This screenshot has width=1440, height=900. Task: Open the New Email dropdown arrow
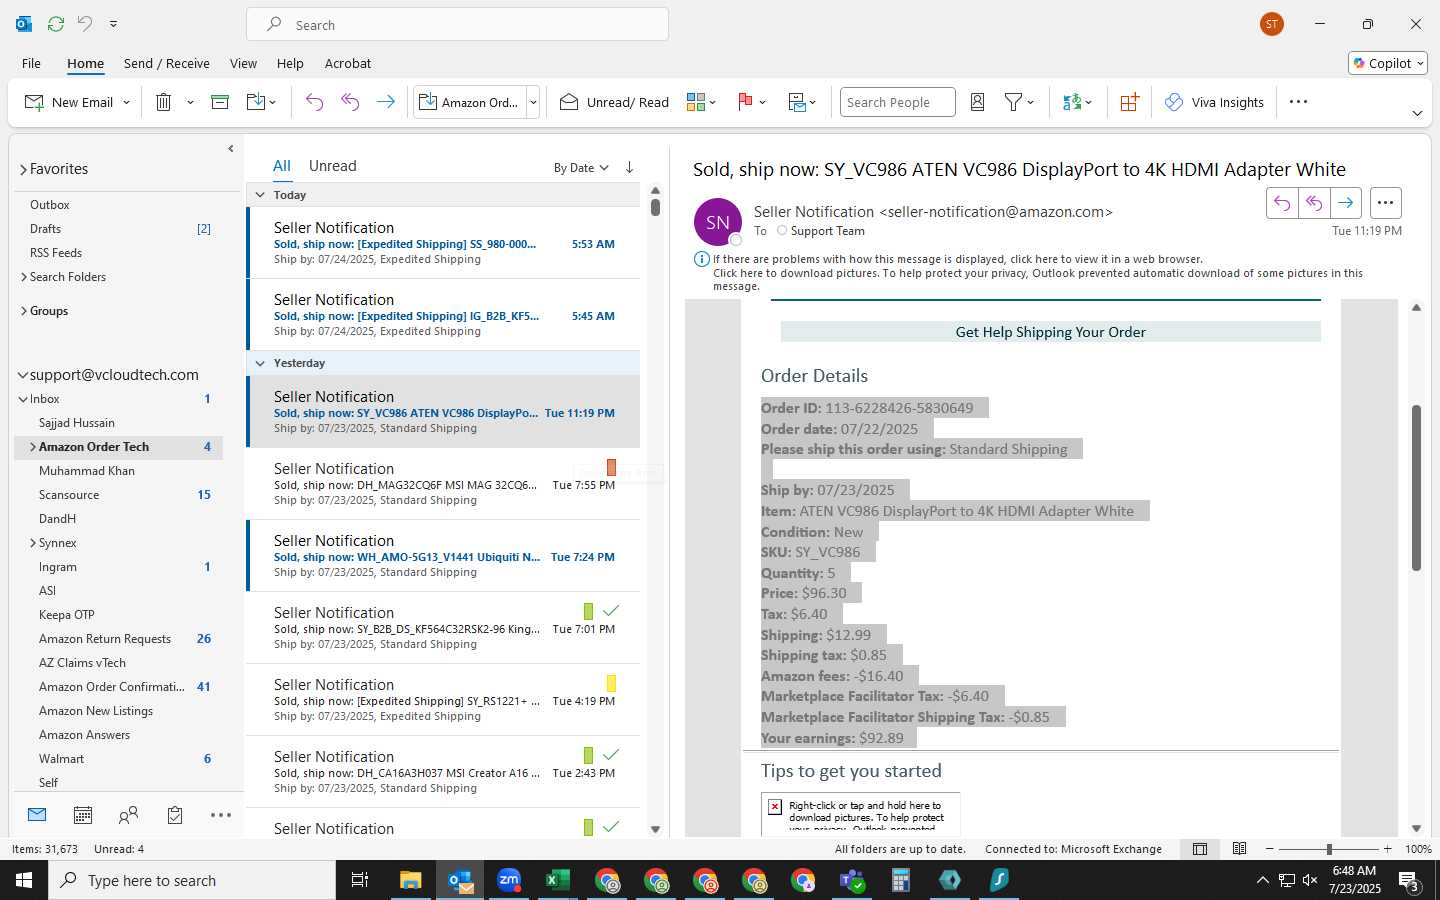(x=126, y=102)
